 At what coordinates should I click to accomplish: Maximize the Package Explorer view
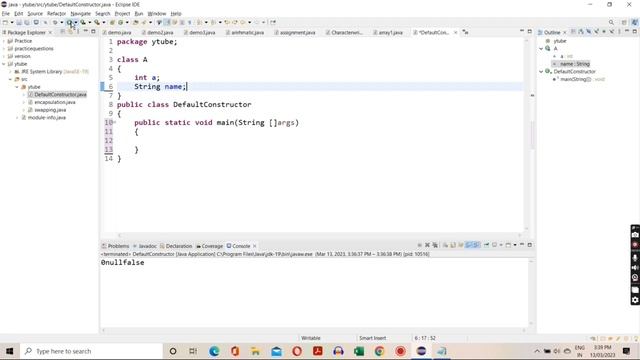pyautogui.click(x=93, y=31)
